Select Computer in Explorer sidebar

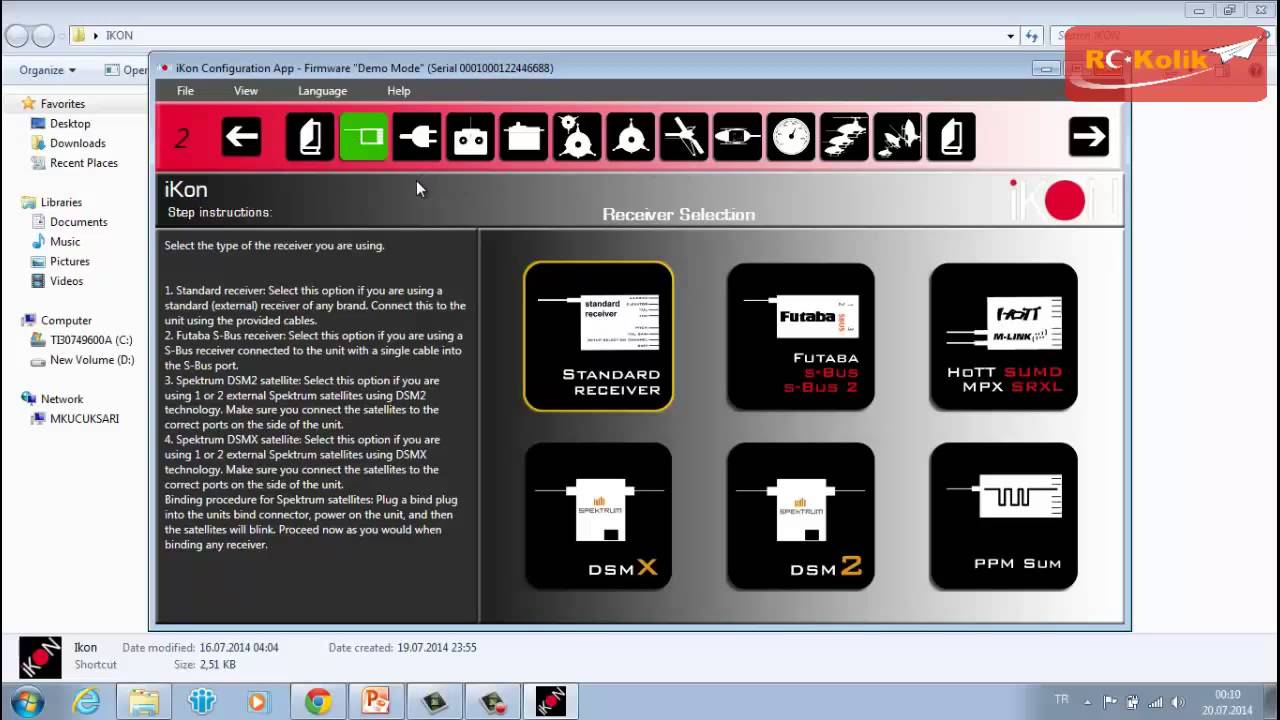[x=66, y=321]
